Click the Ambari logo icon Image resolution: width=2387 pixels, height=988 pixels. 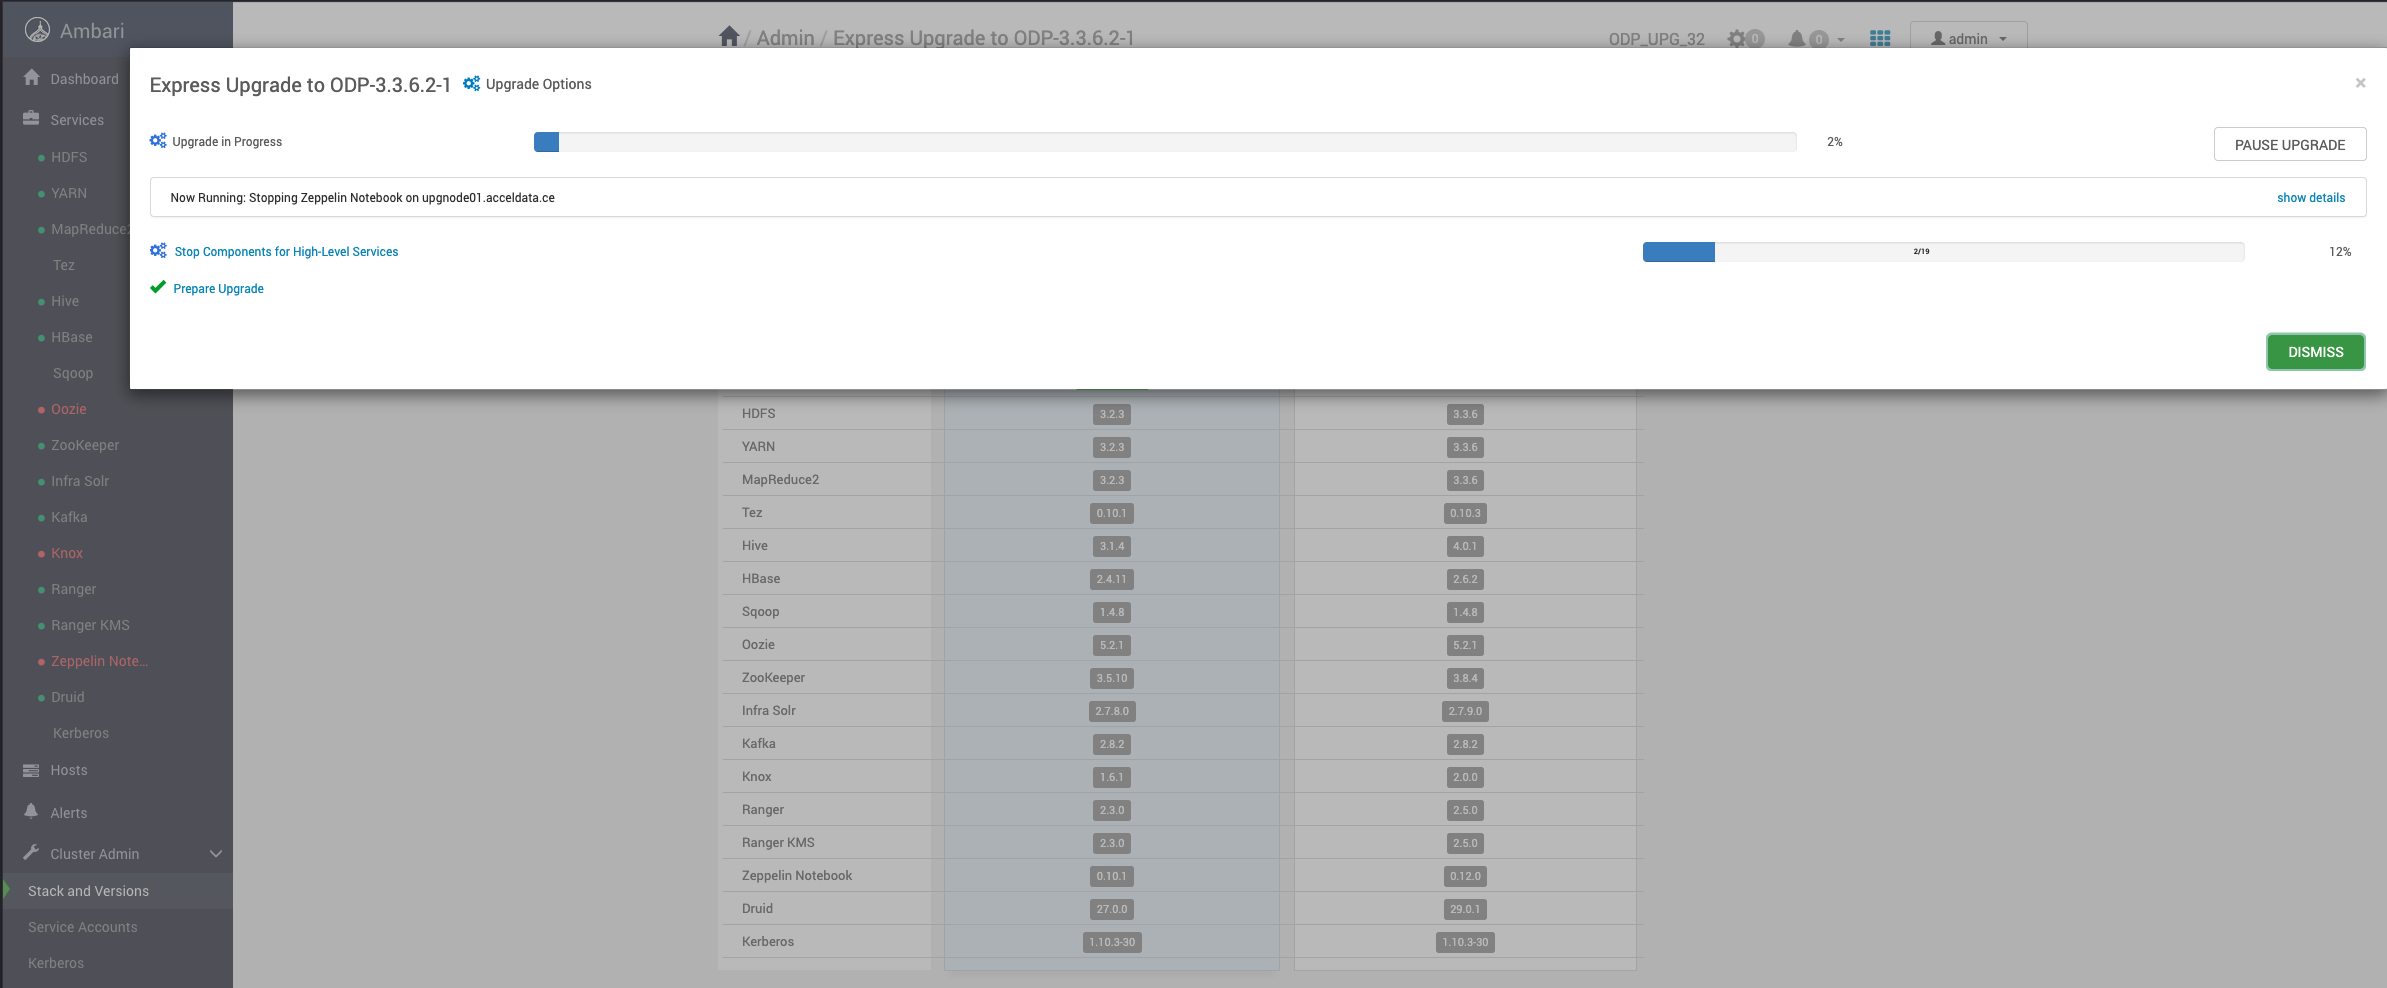tap(37, 31)
